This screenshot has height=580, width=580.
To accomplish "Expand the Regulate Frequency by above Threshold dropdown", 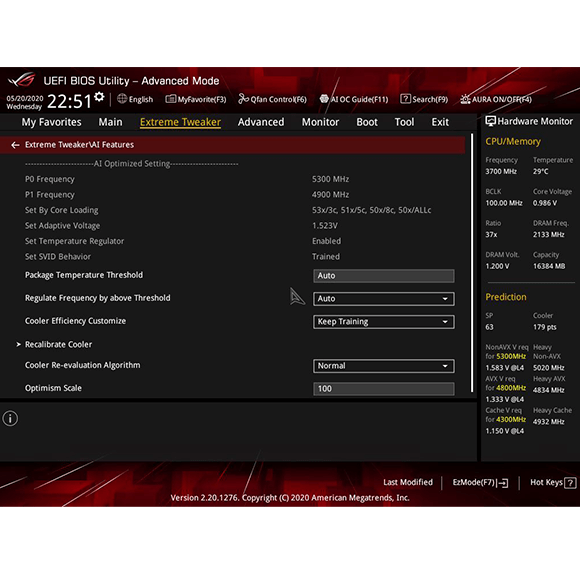I will (384, 299).
